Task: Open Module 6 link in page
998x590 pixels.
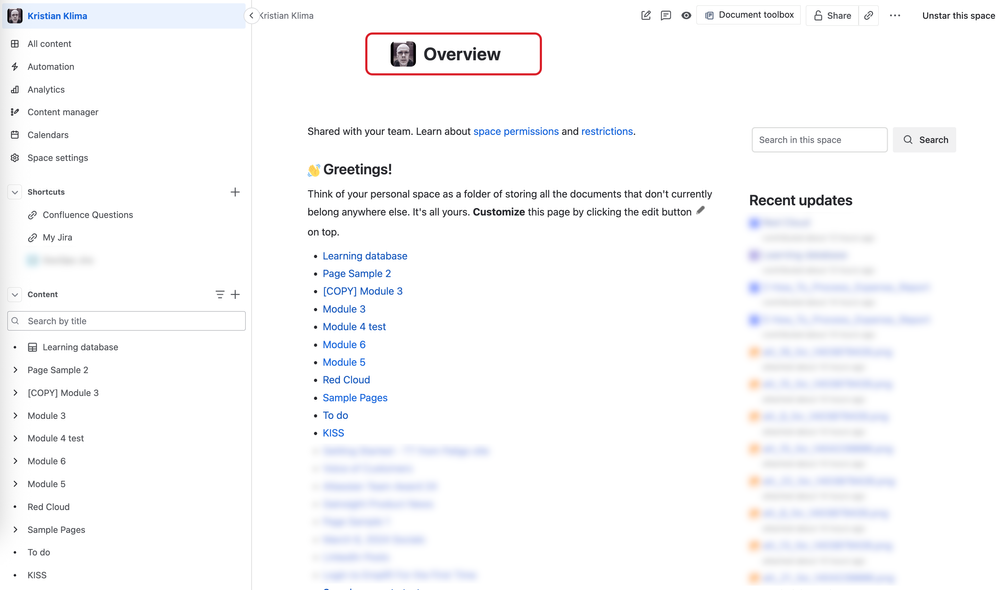Action: tap(344, 344)
